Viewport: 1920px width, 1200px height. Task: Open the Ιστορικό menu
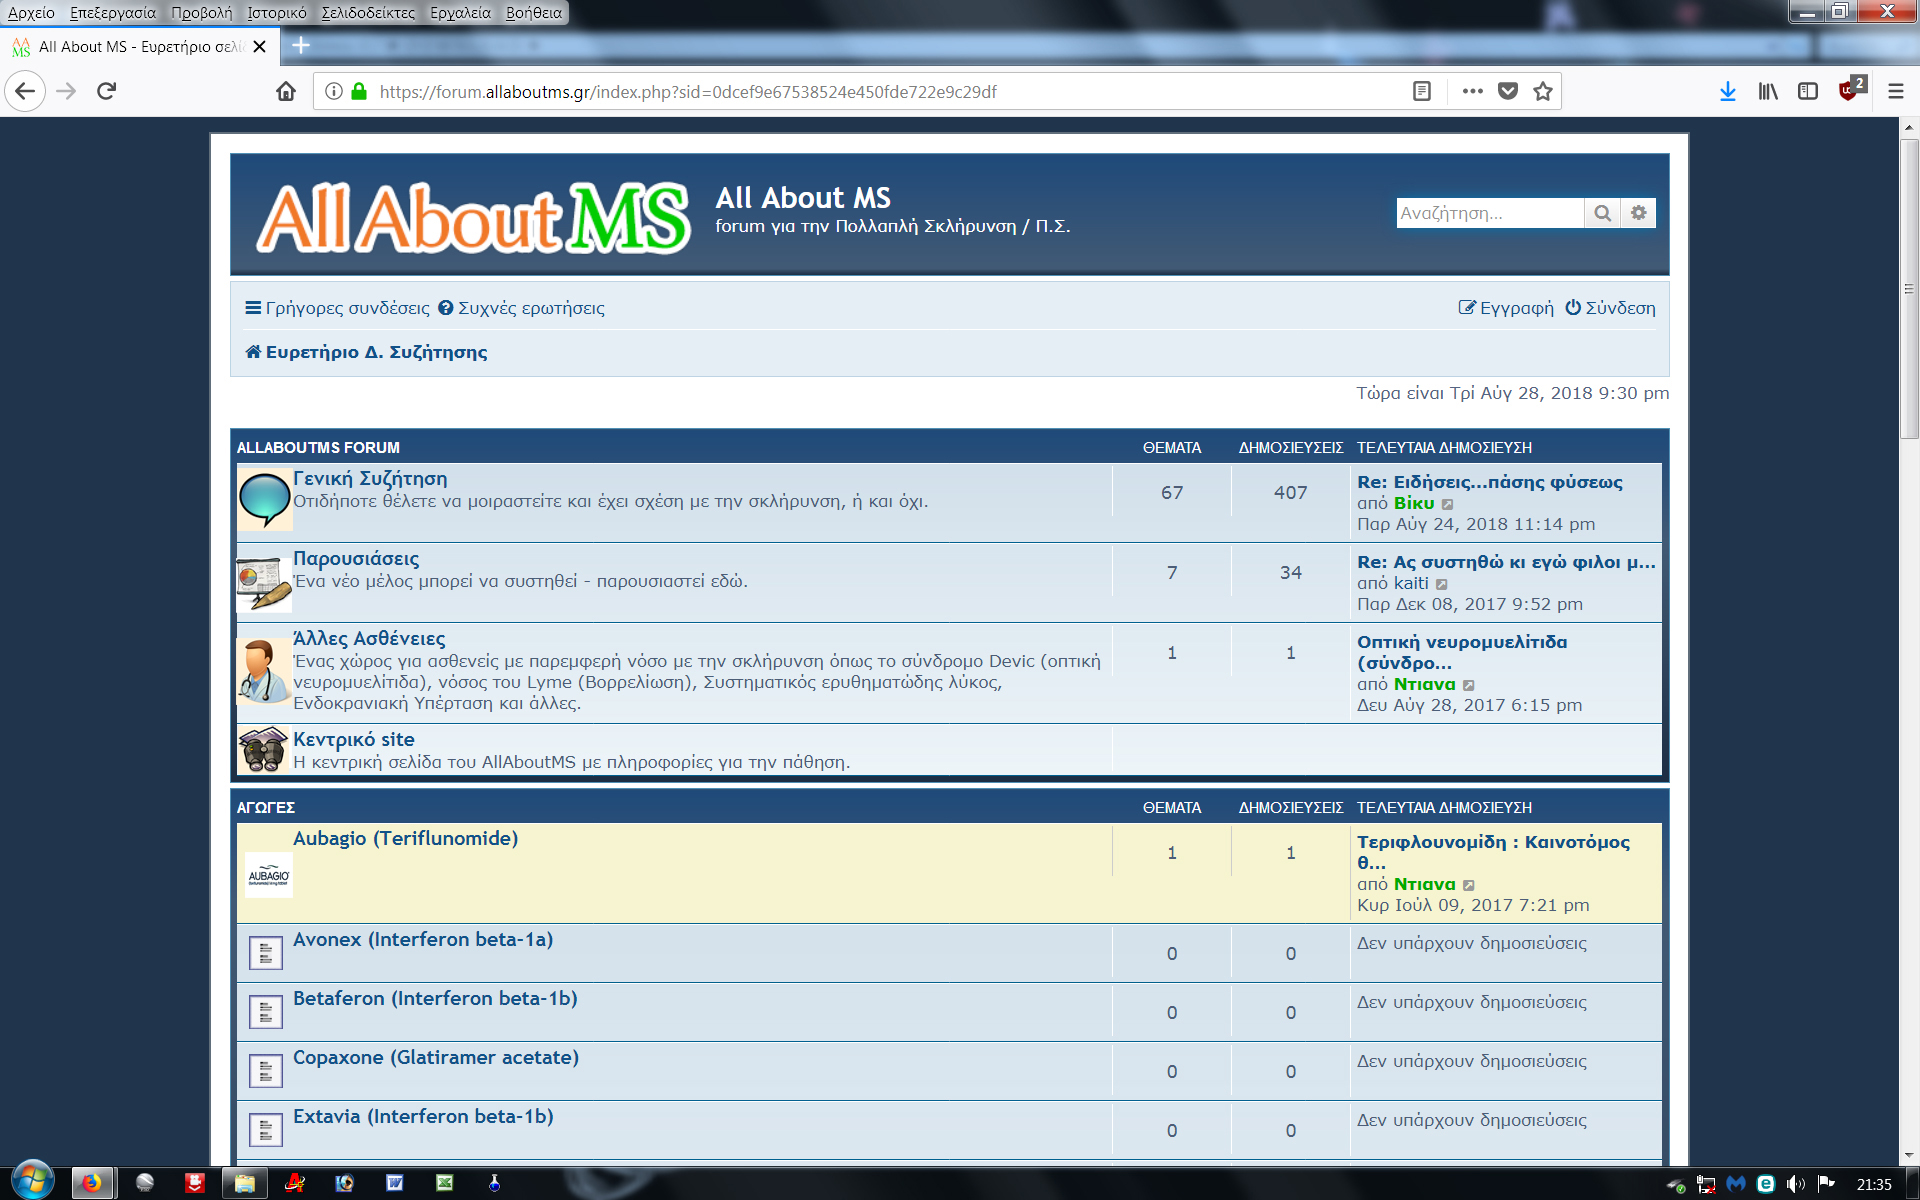click(277, 13)
